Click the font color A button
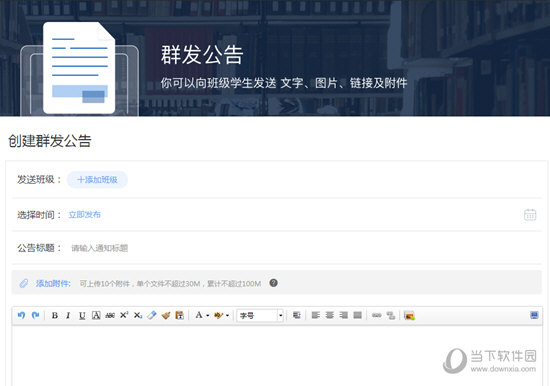The width and height of the screenshot is (550, 386). click(x=199, y=315)
